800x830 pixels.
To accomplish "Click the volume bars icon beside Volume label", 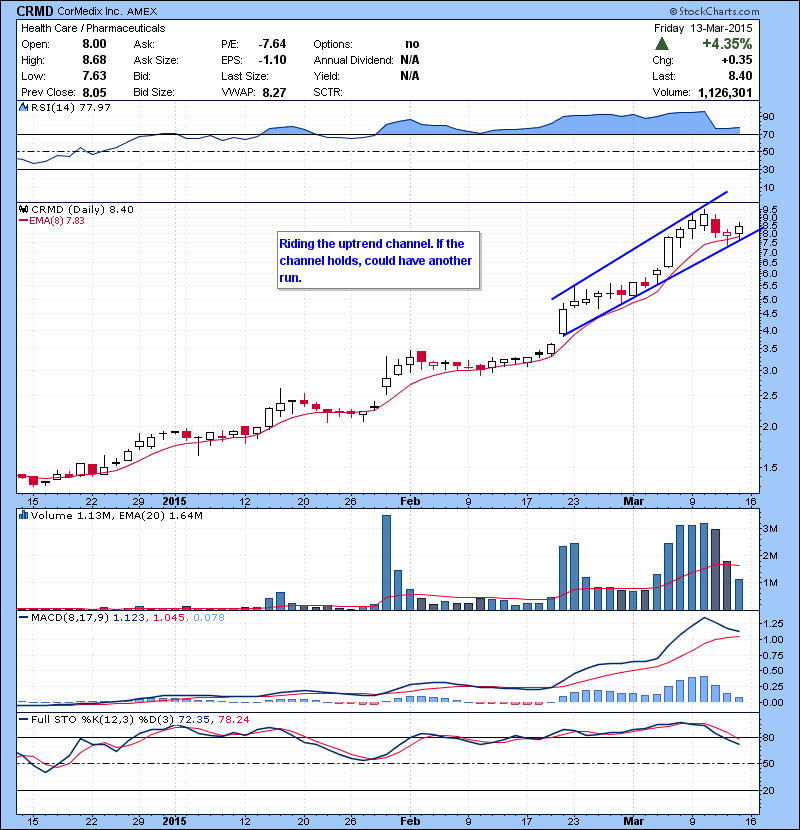I will [23, 515].
